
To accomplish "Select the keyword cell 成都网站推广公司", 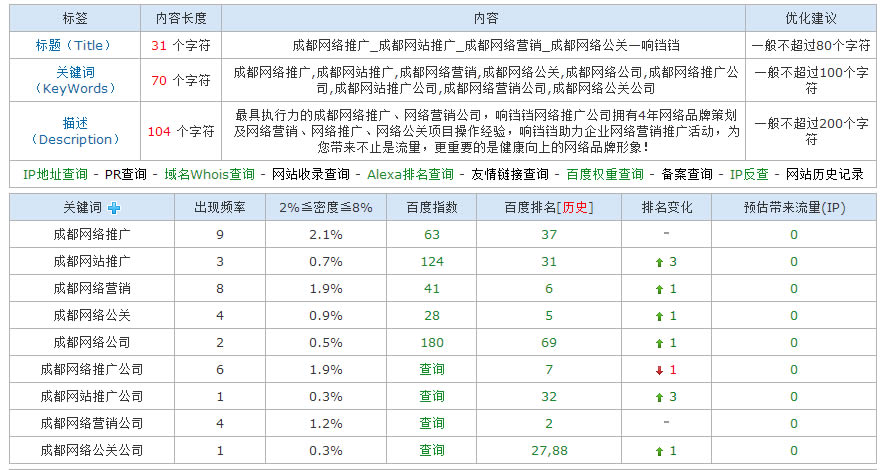I will (x=92, y=396).
